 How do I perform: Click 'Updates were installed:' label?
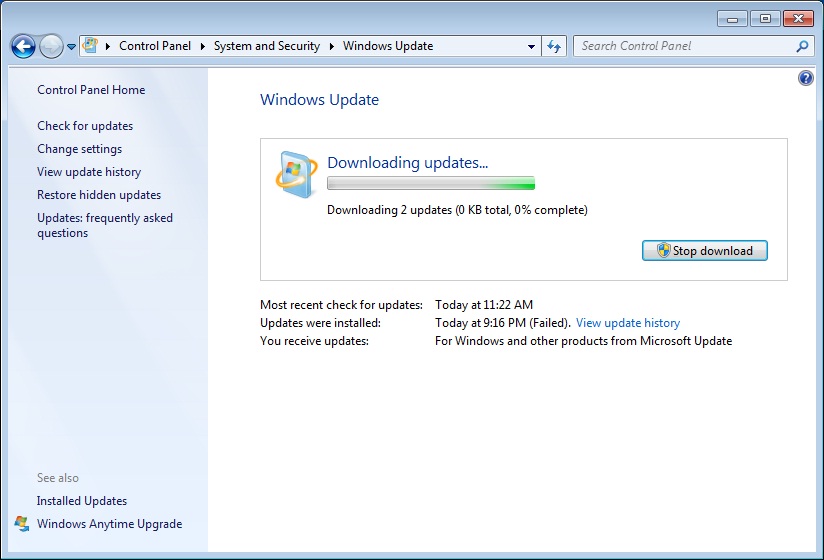click(x=320, y=323)
